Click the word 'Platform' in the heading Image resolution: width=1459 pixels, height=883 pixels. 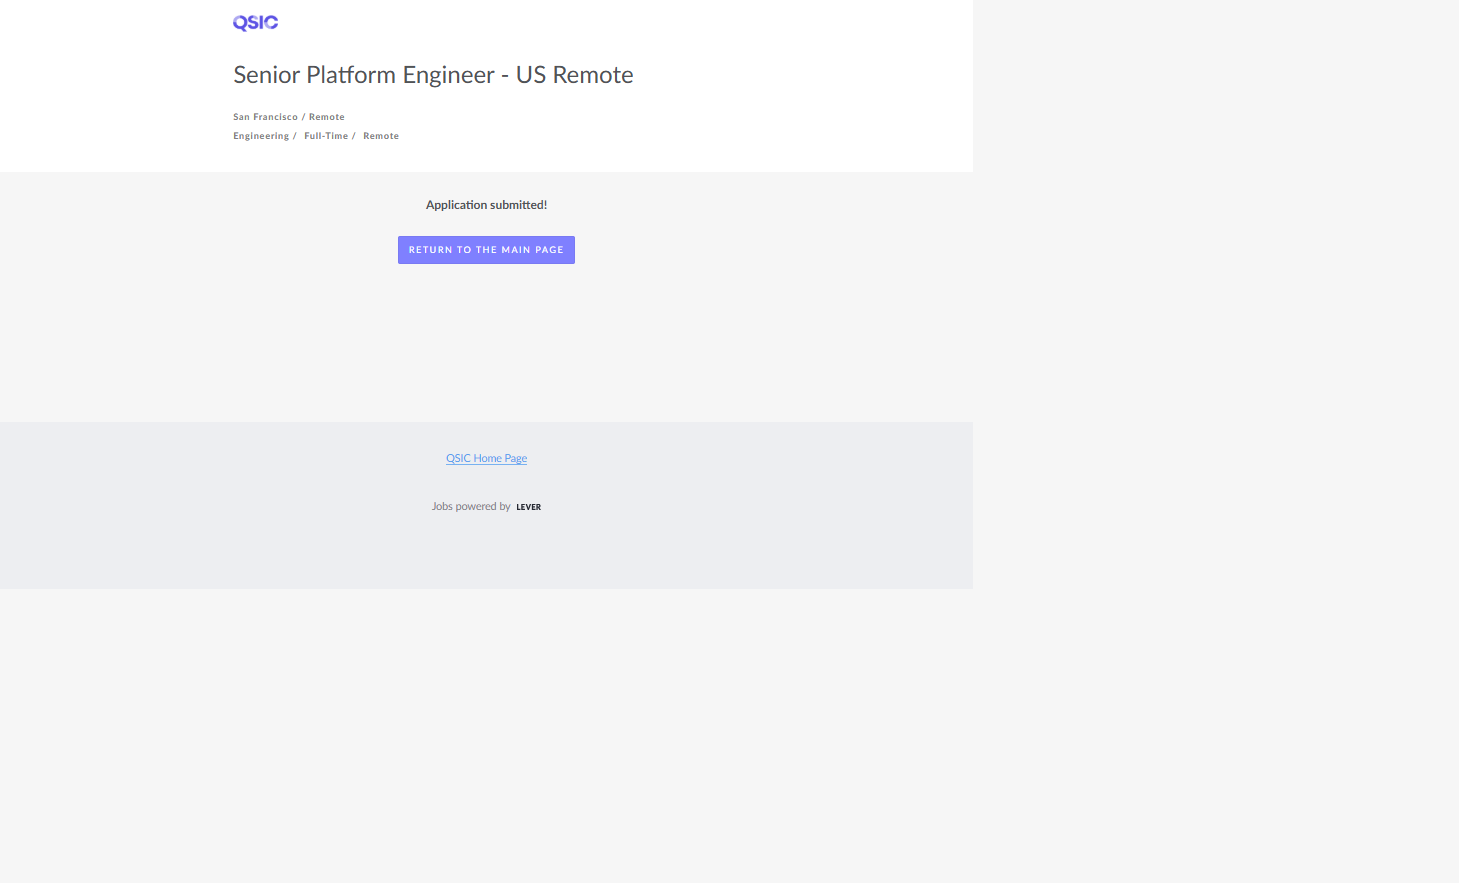coord(350,75)
